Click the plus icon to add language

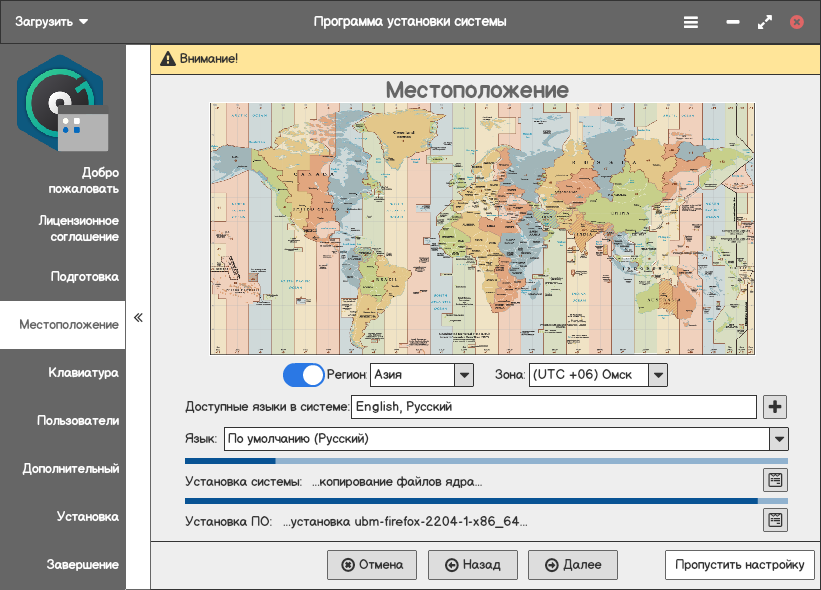(775, 407)
